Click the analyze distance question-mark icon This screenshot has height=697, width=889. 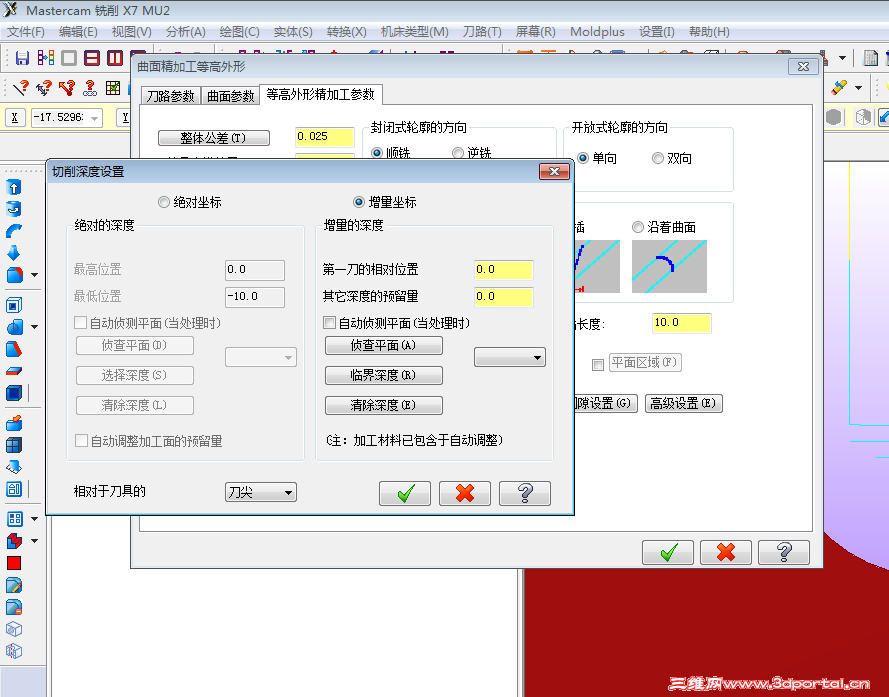tap(44, 88)
